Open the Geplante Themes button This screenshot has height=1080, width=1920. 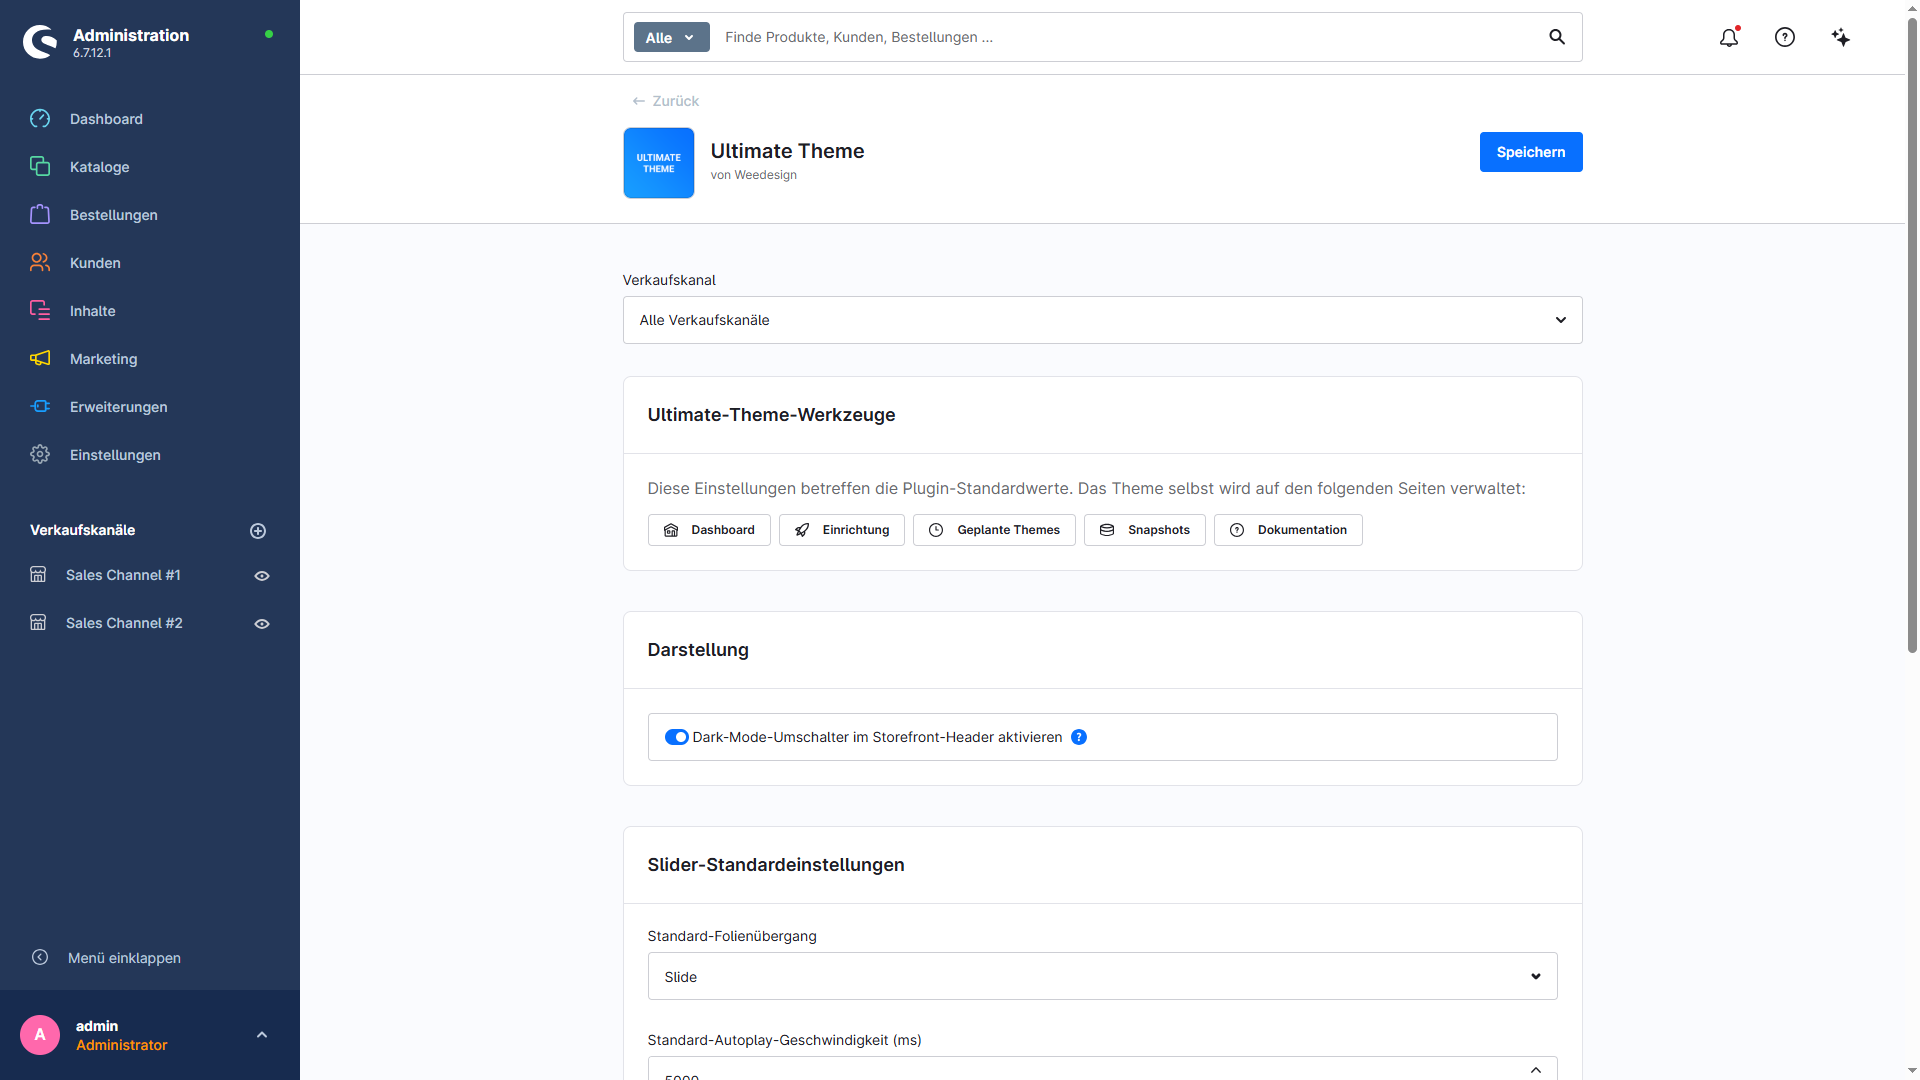coord(994,530)
